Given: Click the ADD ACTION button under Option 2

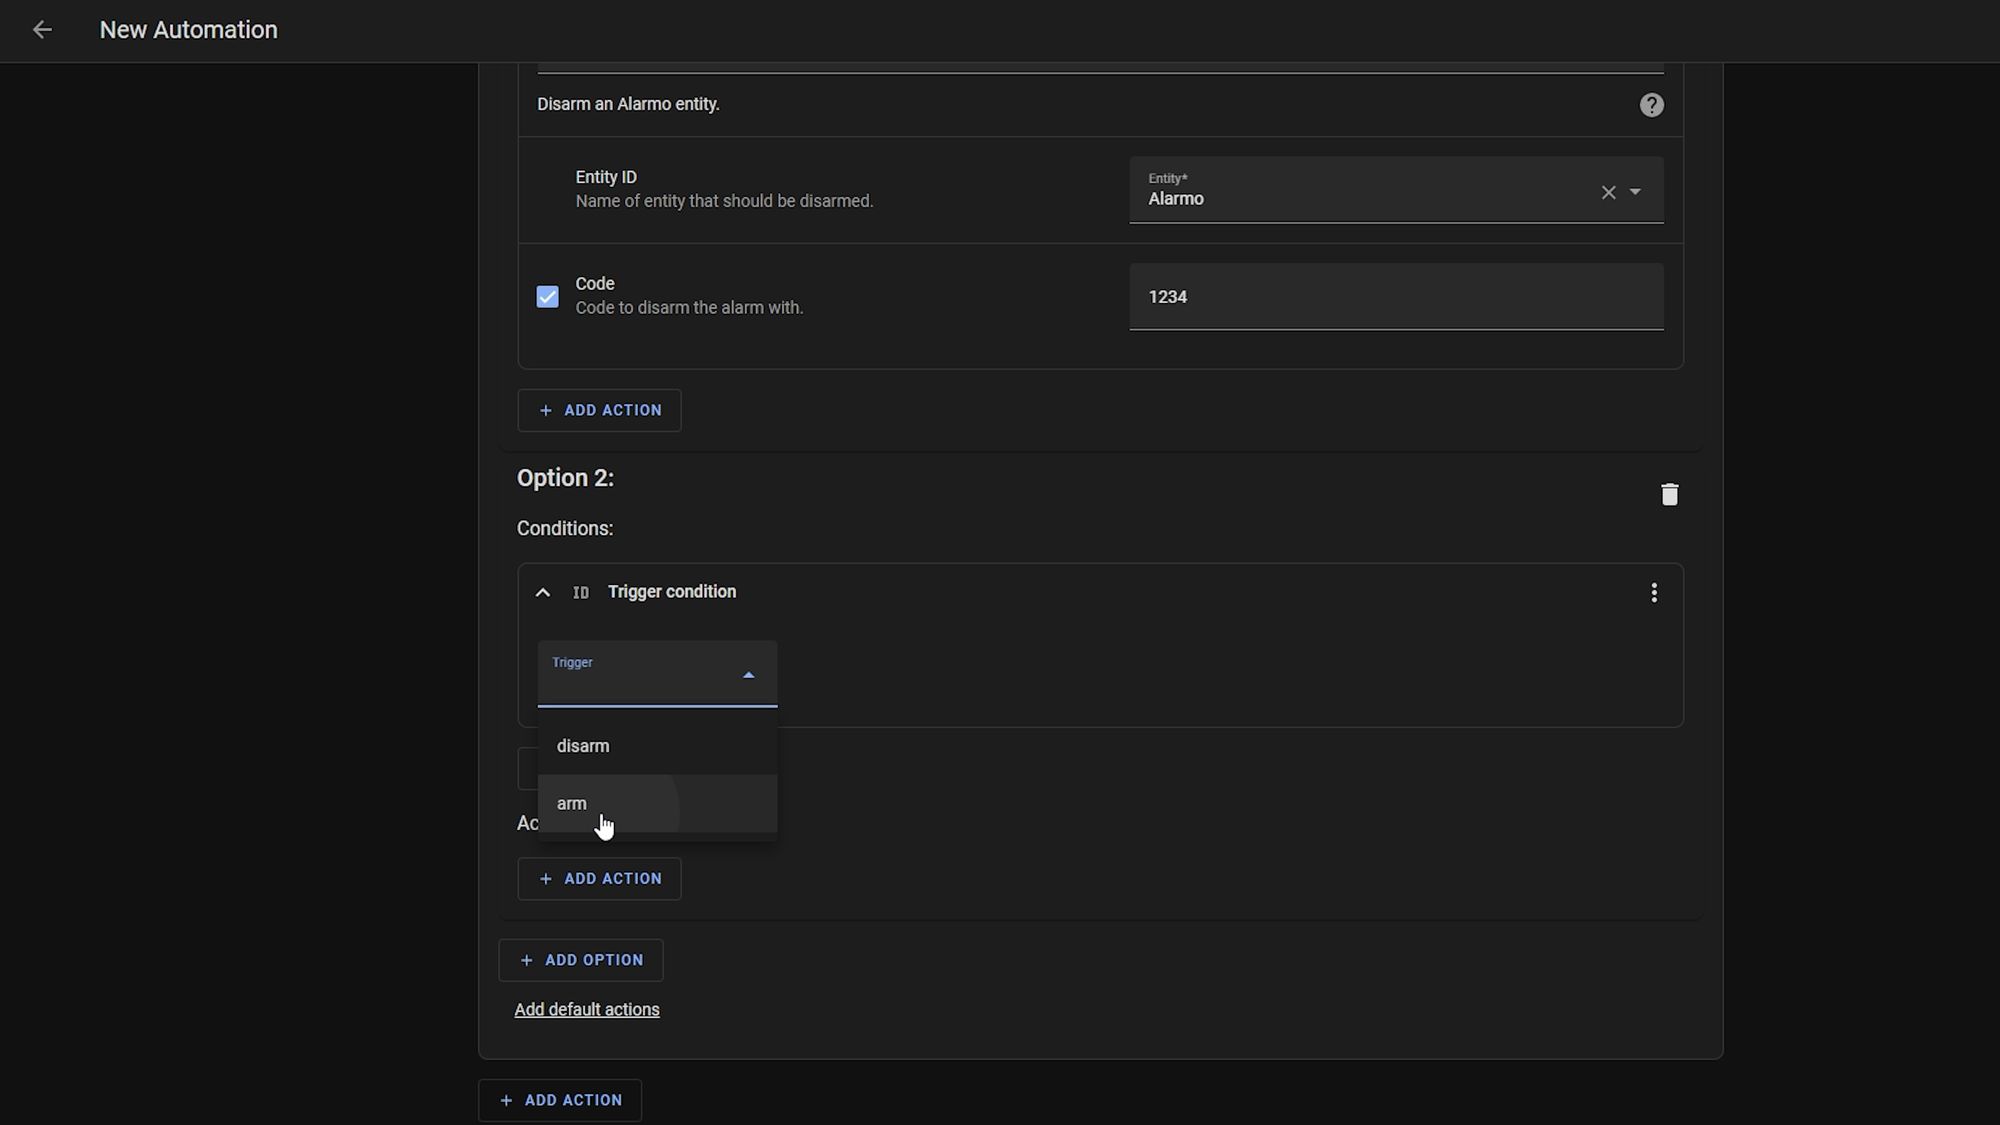Looking at the screenshot, I should point(599,878).
